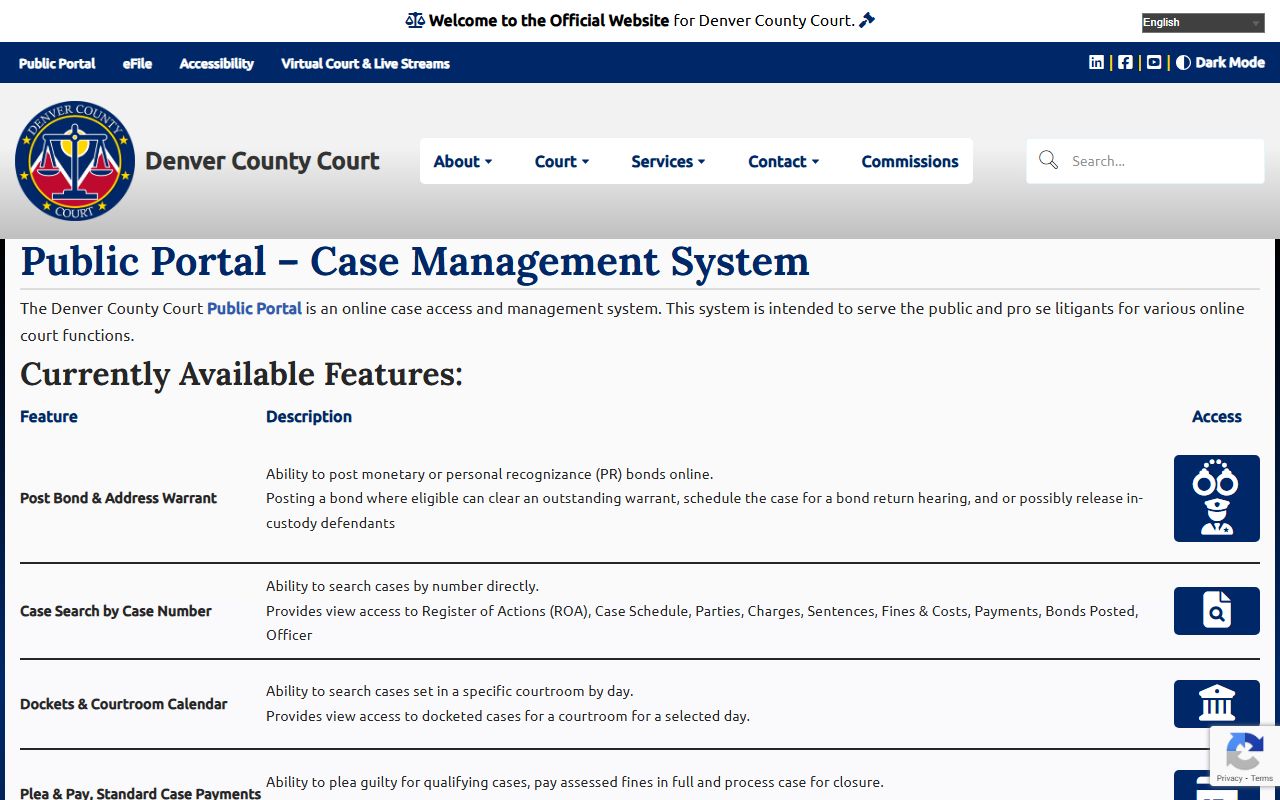Screen dimensions: 1280x800
Task: Click reCAPTCHA Terms link
Action: click(1262, 778)
